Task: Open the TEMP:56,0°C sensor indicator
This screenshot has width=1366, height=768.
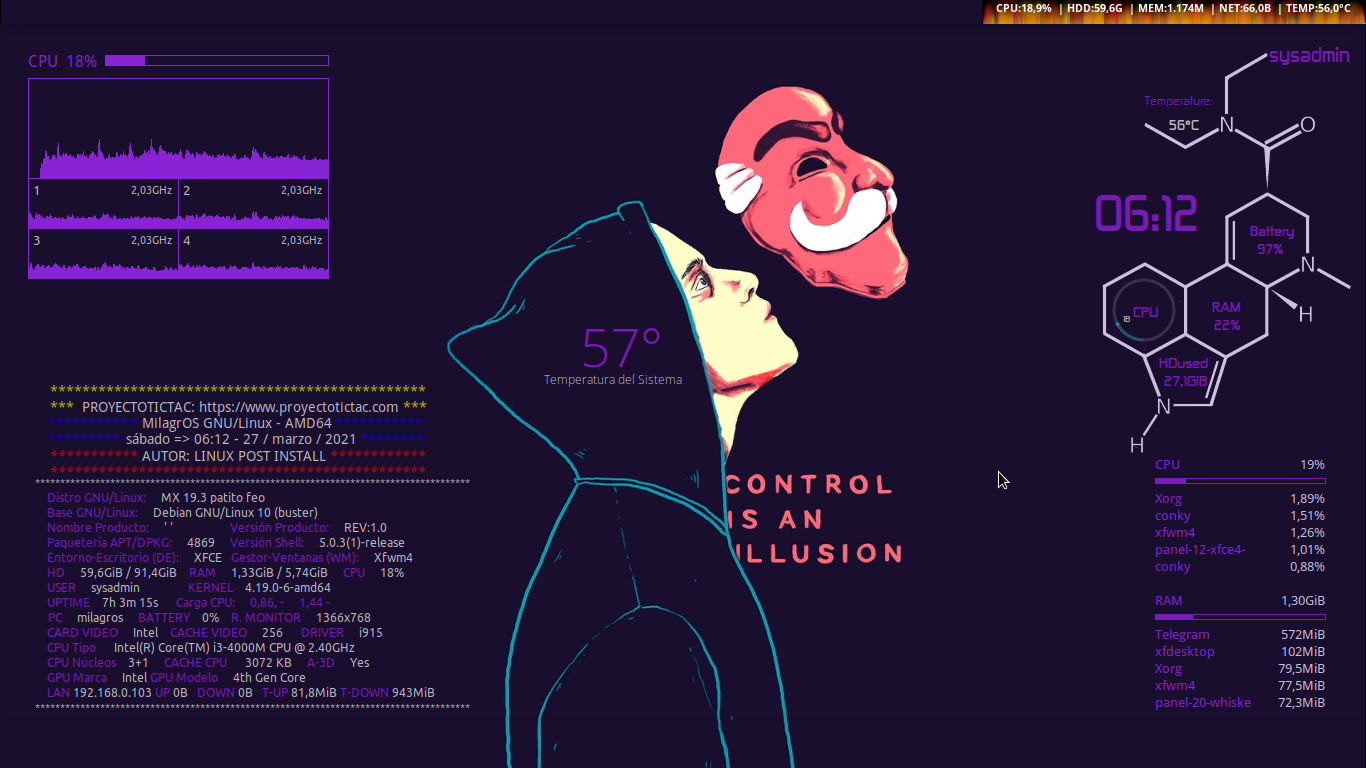Action: [x=1318, y=8]
